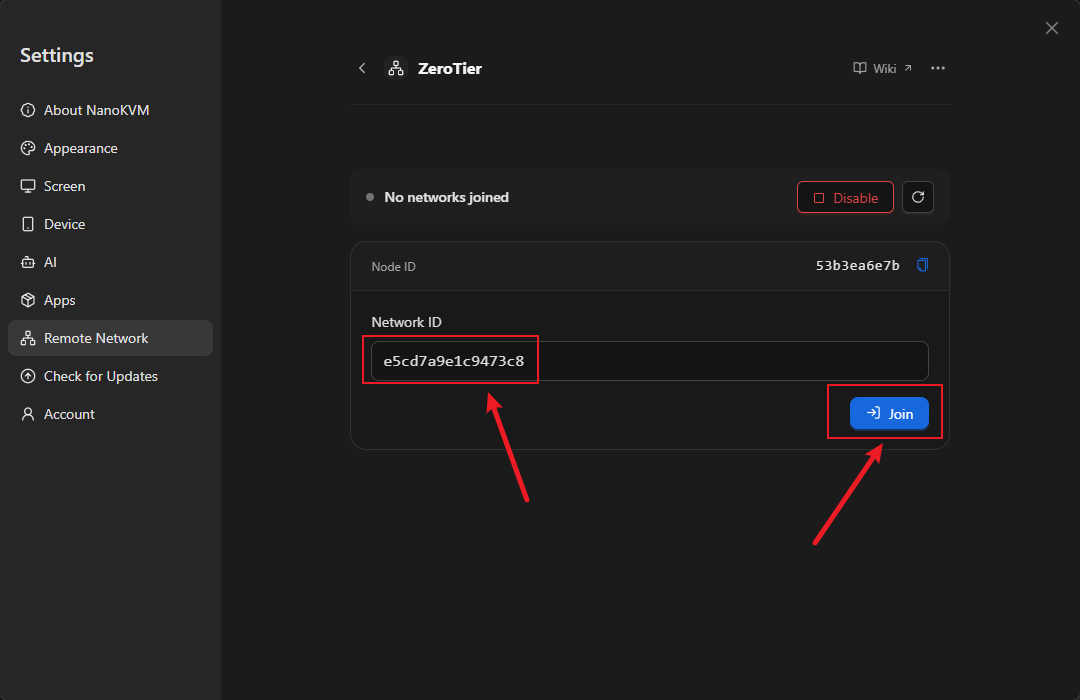Open Appearance settings
The height and width of the screenshot is (700, 1080).
[x=110, y=148]
